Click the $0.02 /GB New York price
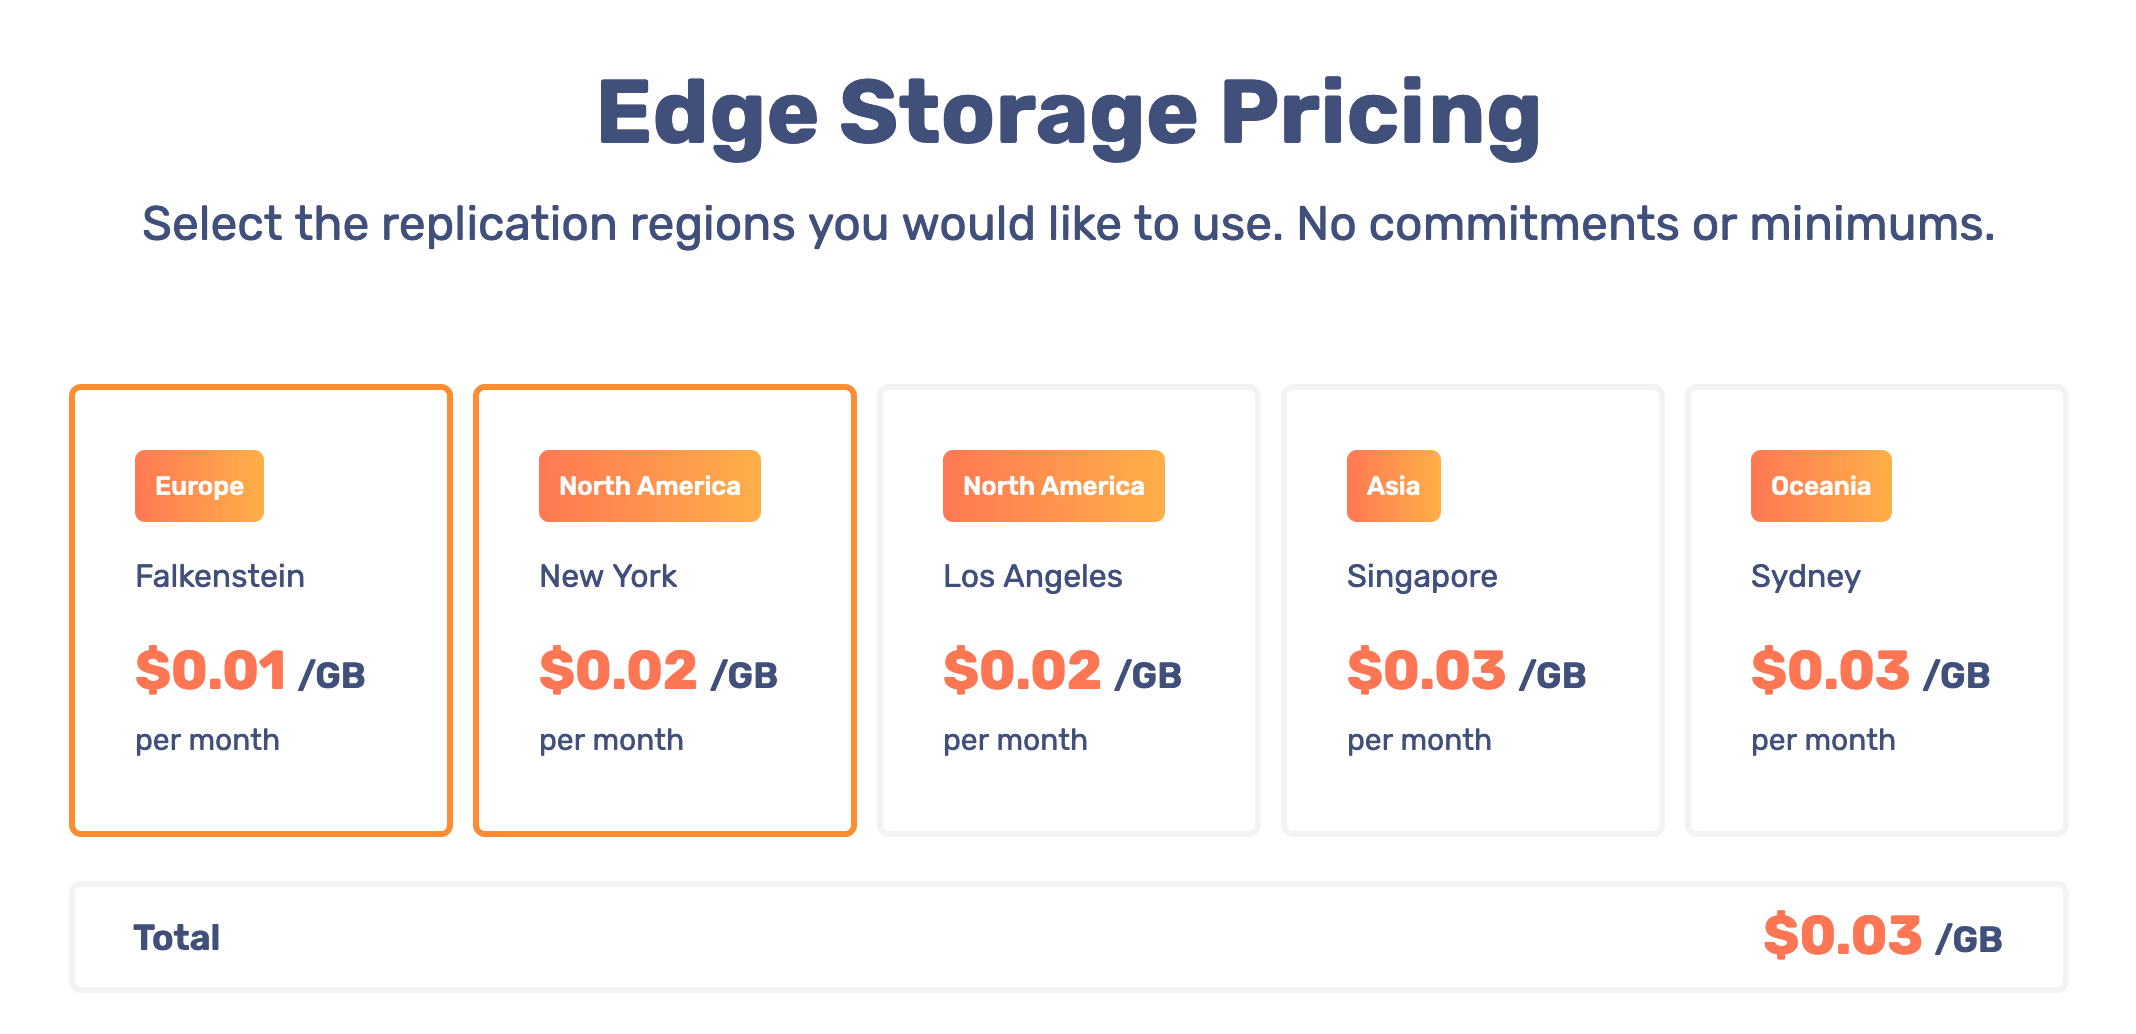 pos(658,670)
